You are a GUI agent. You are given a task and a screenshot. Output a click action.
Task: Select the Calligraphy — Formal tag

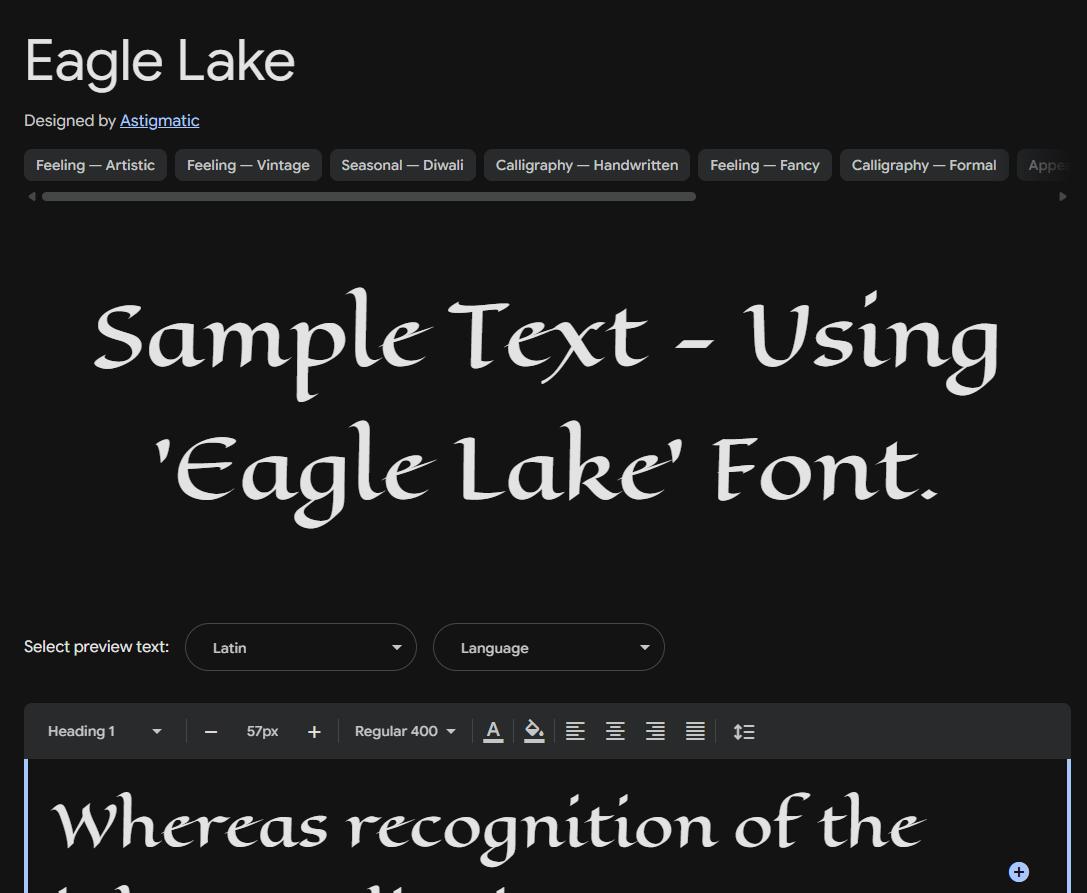[924, 165]
